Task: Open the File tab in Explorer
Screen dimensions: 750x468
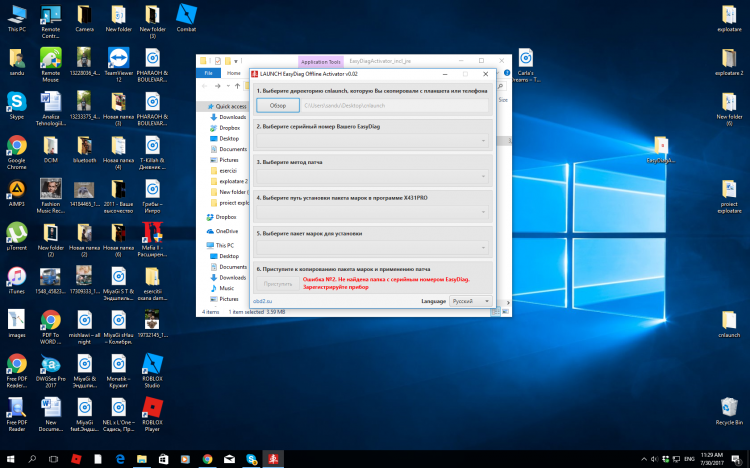Action: click(208, 73)
